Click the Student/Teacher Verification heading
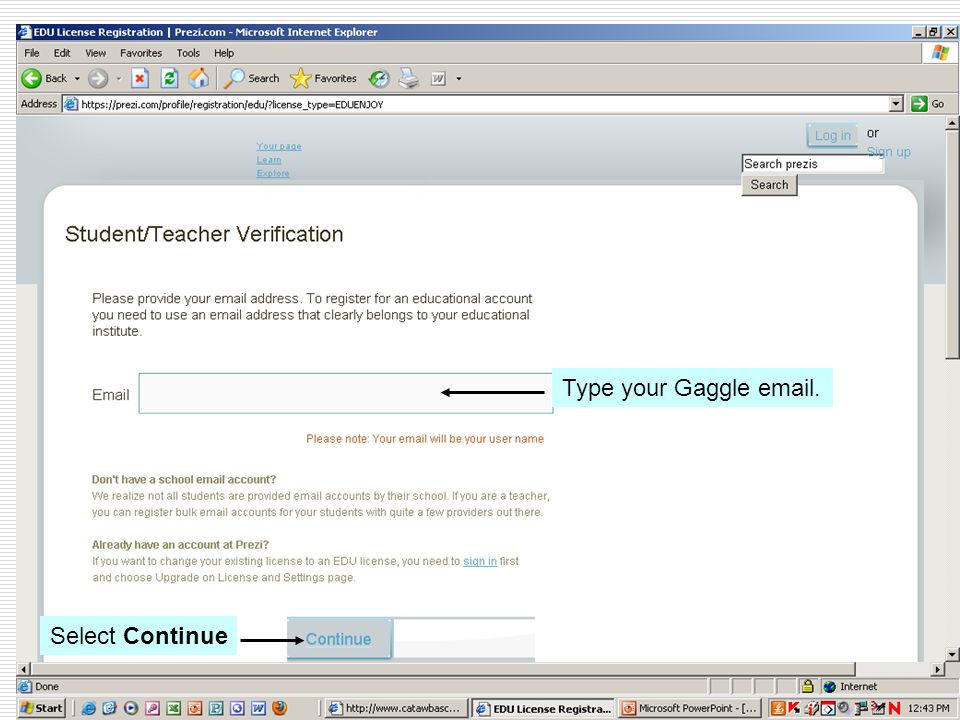This screenshot has height=720, width=960. 204,234
